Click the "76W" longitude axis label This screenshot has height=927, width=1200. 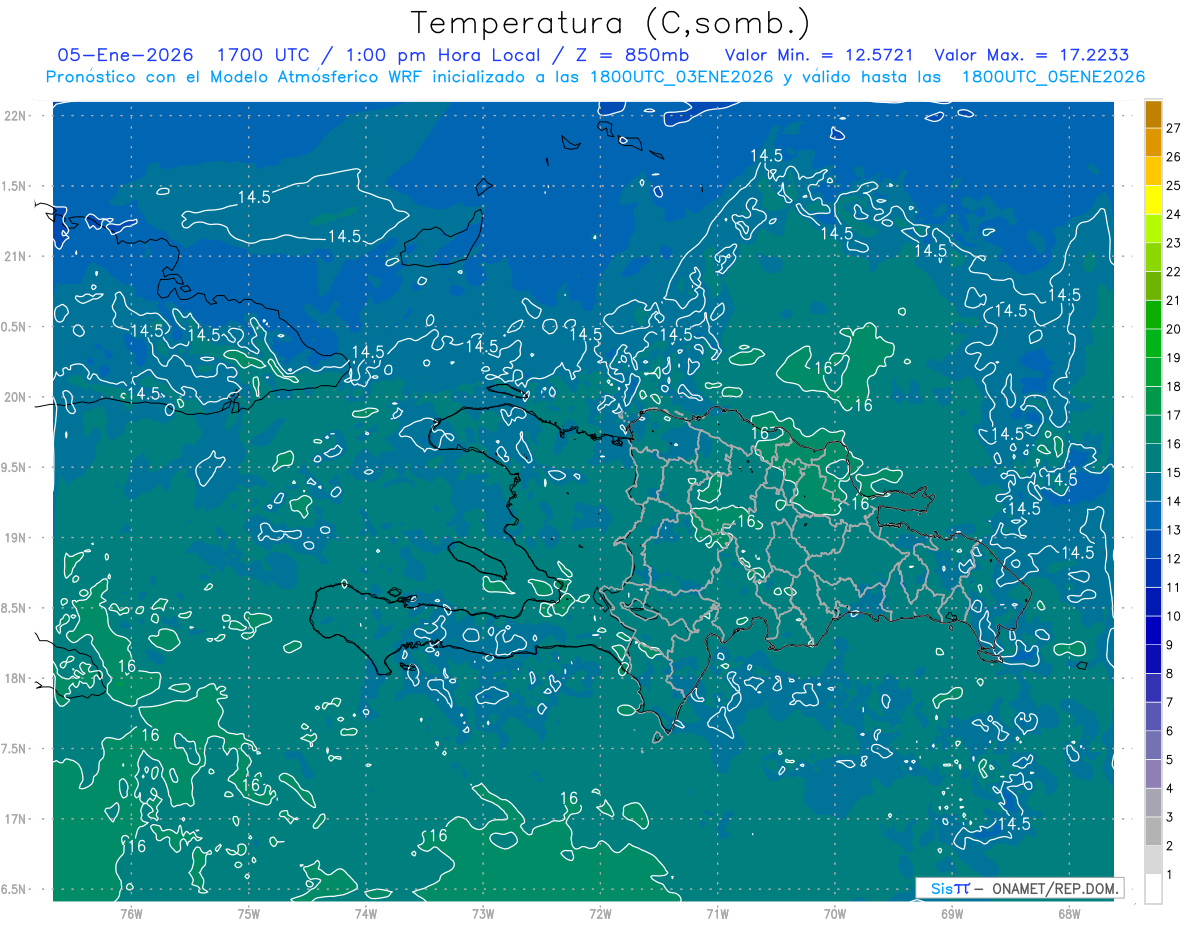pyautogui.click(x=131, y=913)
